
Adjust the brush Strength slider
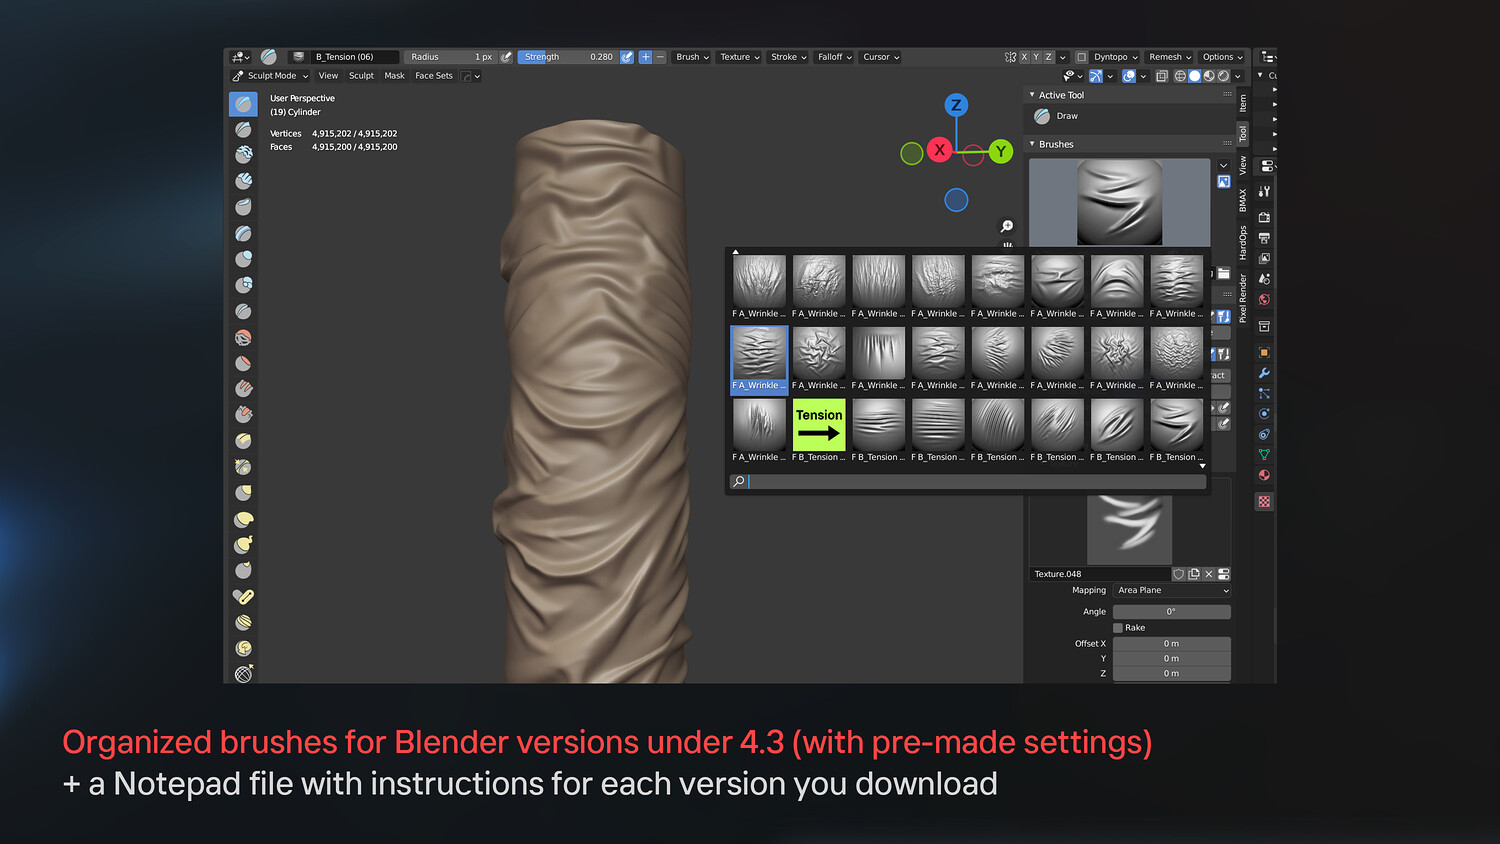point(568,57)
